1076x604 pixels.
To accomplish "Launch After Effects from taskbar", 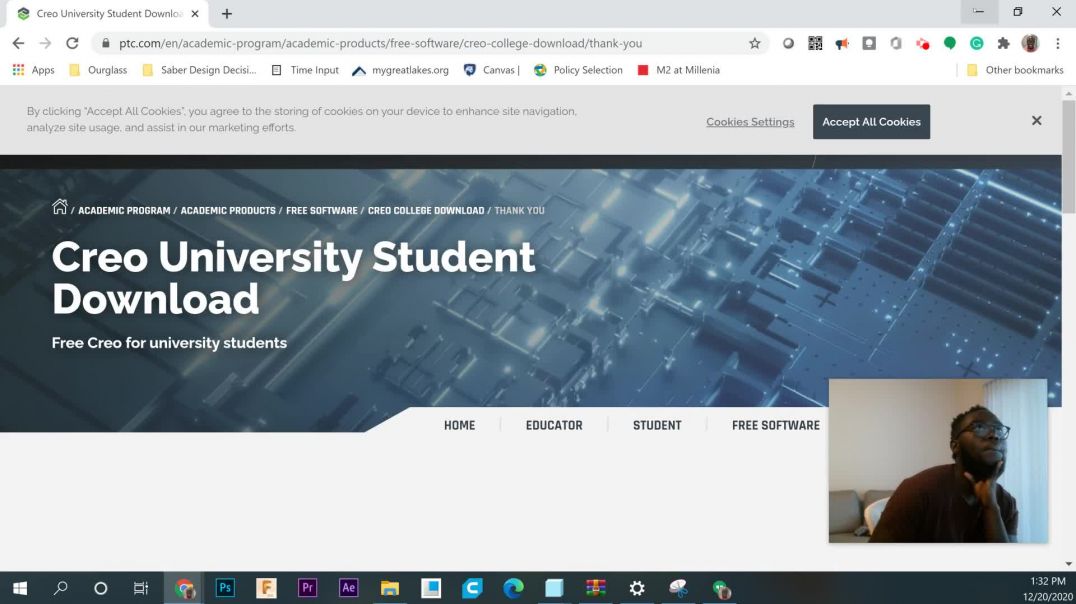I will click(x=349, y=588).
